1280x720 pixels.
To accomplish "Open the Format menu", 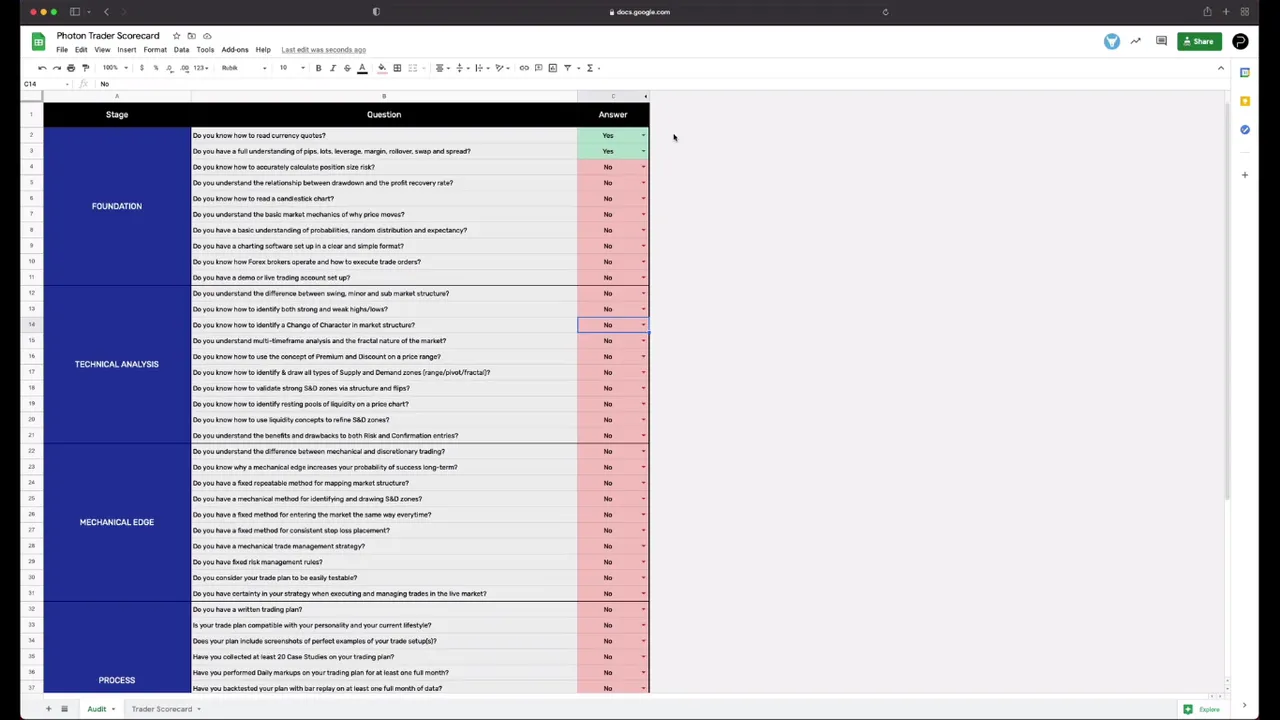I will 155,50.
